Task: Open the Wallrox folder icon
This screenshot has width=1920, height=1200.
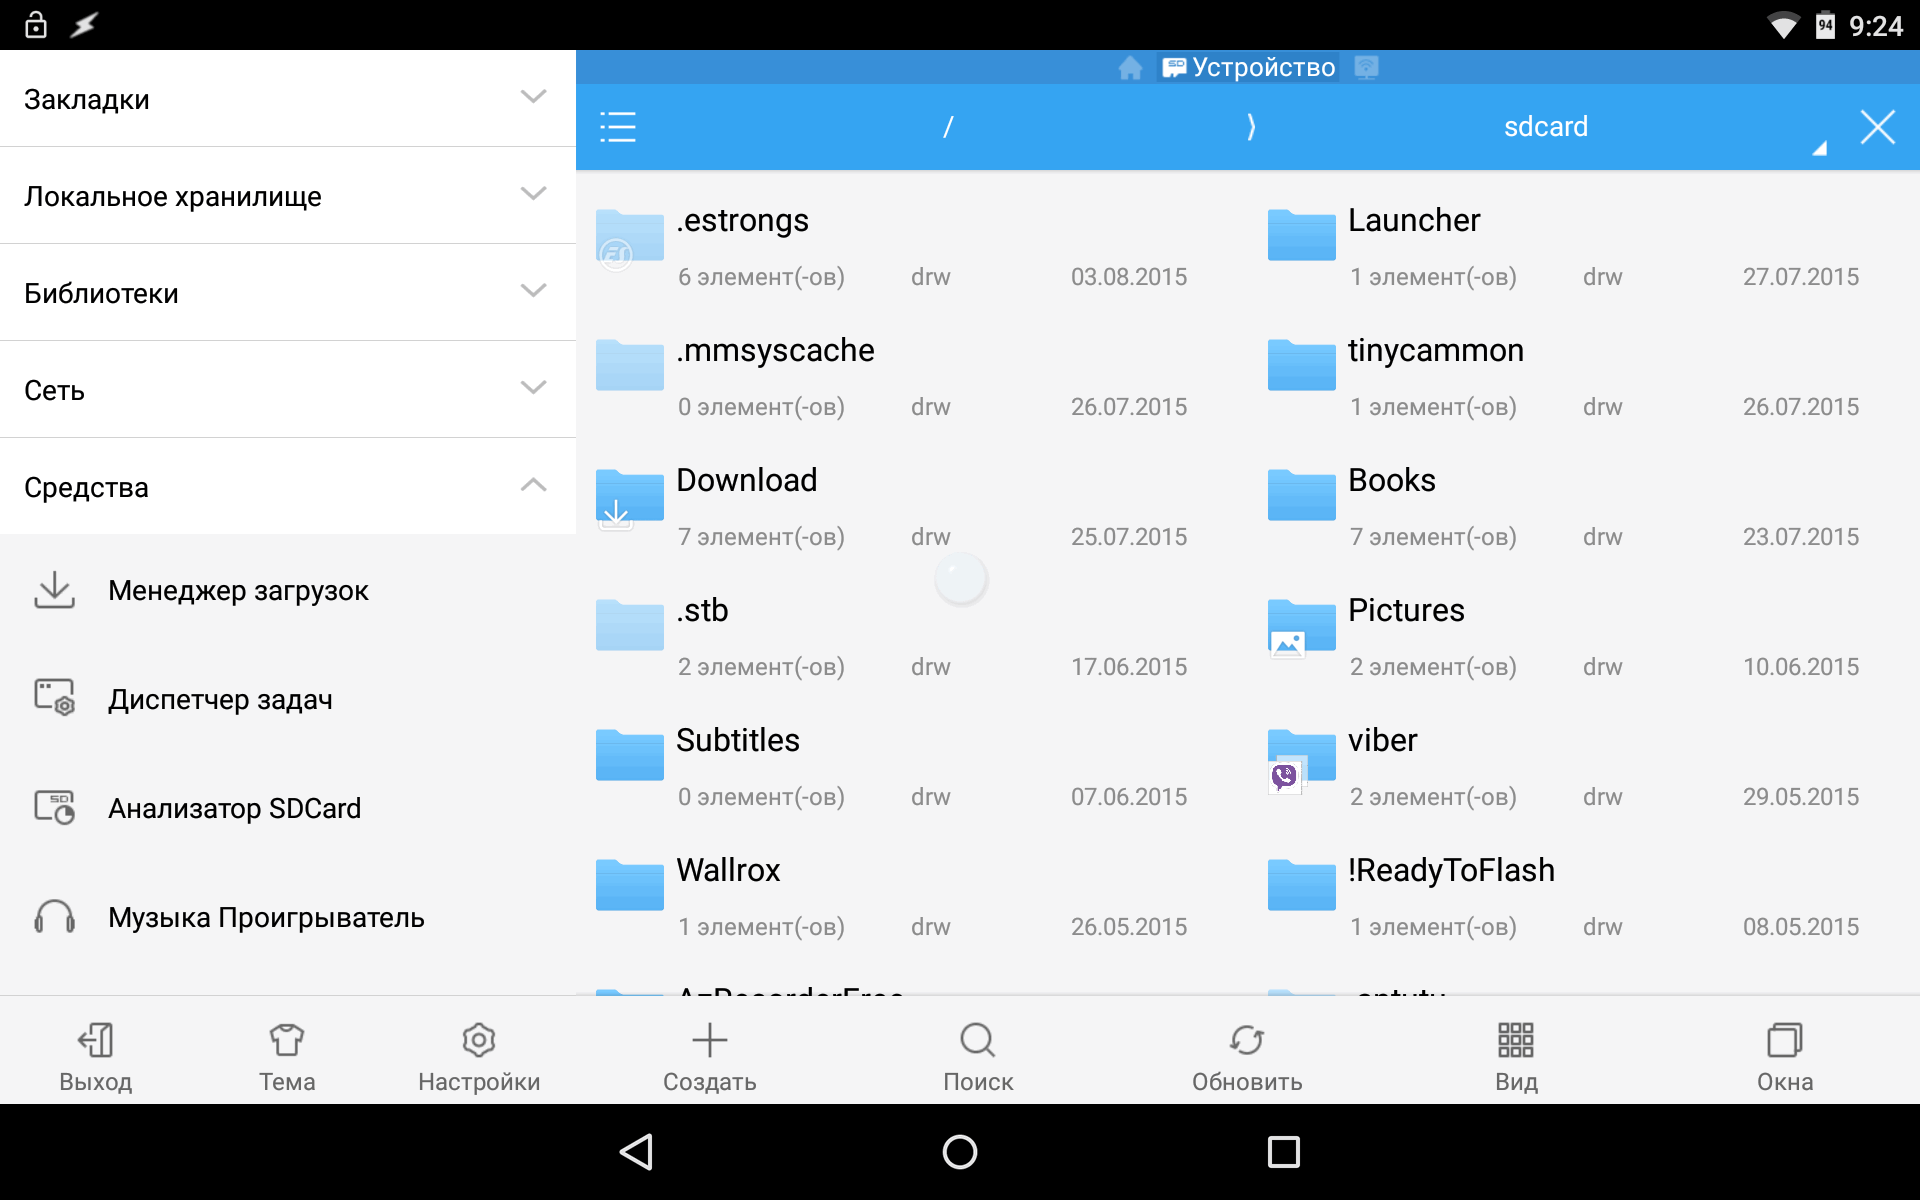Action: click(x=629, y=886)
